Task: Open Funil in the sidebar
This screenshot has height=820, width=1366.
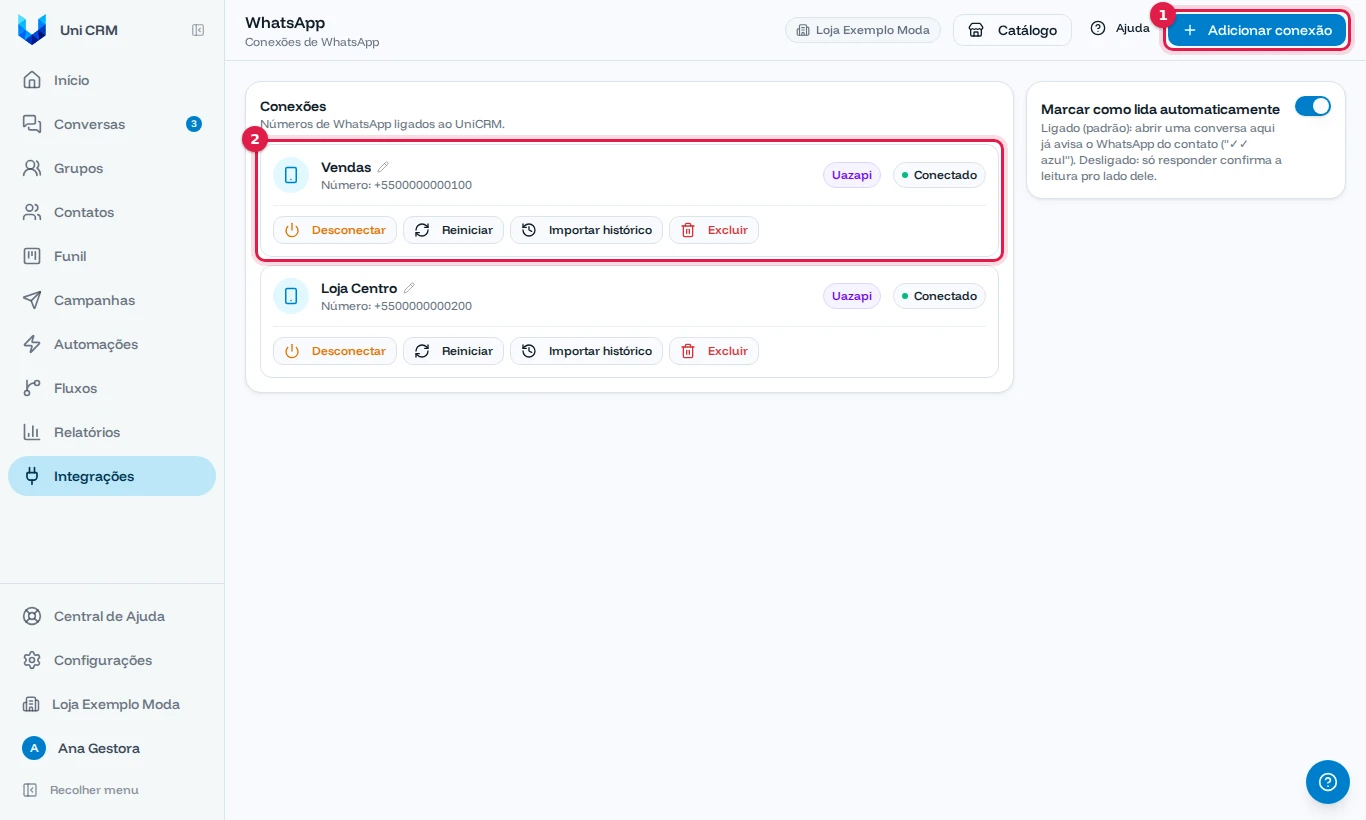Action: (112, 256)
